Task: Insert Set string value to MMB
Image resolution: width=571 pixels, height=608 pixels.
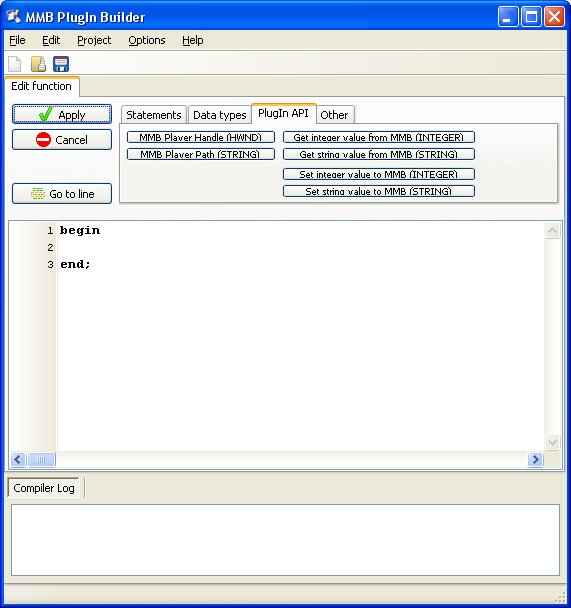Action: pos(379,191)
